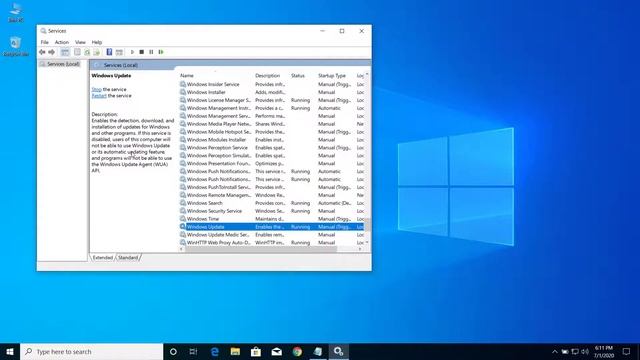The width and height of the screenshot is (640, 360).
Task: Click the services list scroll-up arrow
Action: click(x=367, y=75)
